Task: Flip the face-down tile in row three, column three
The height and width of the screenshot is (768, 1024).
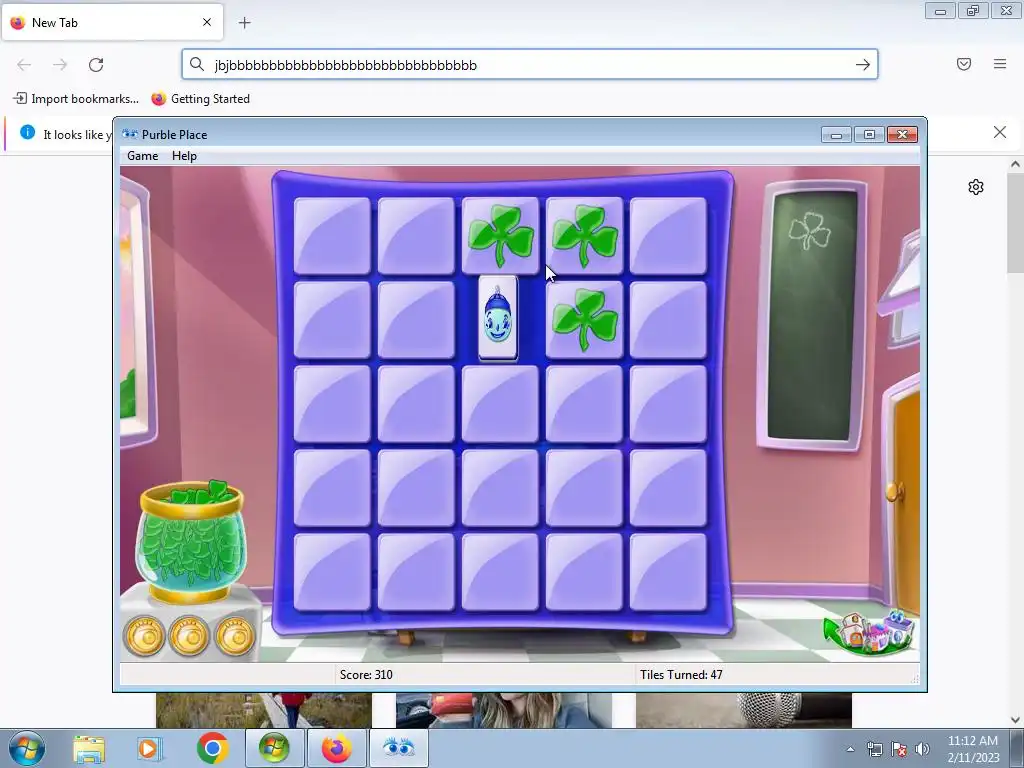Action: click(500, 404)
